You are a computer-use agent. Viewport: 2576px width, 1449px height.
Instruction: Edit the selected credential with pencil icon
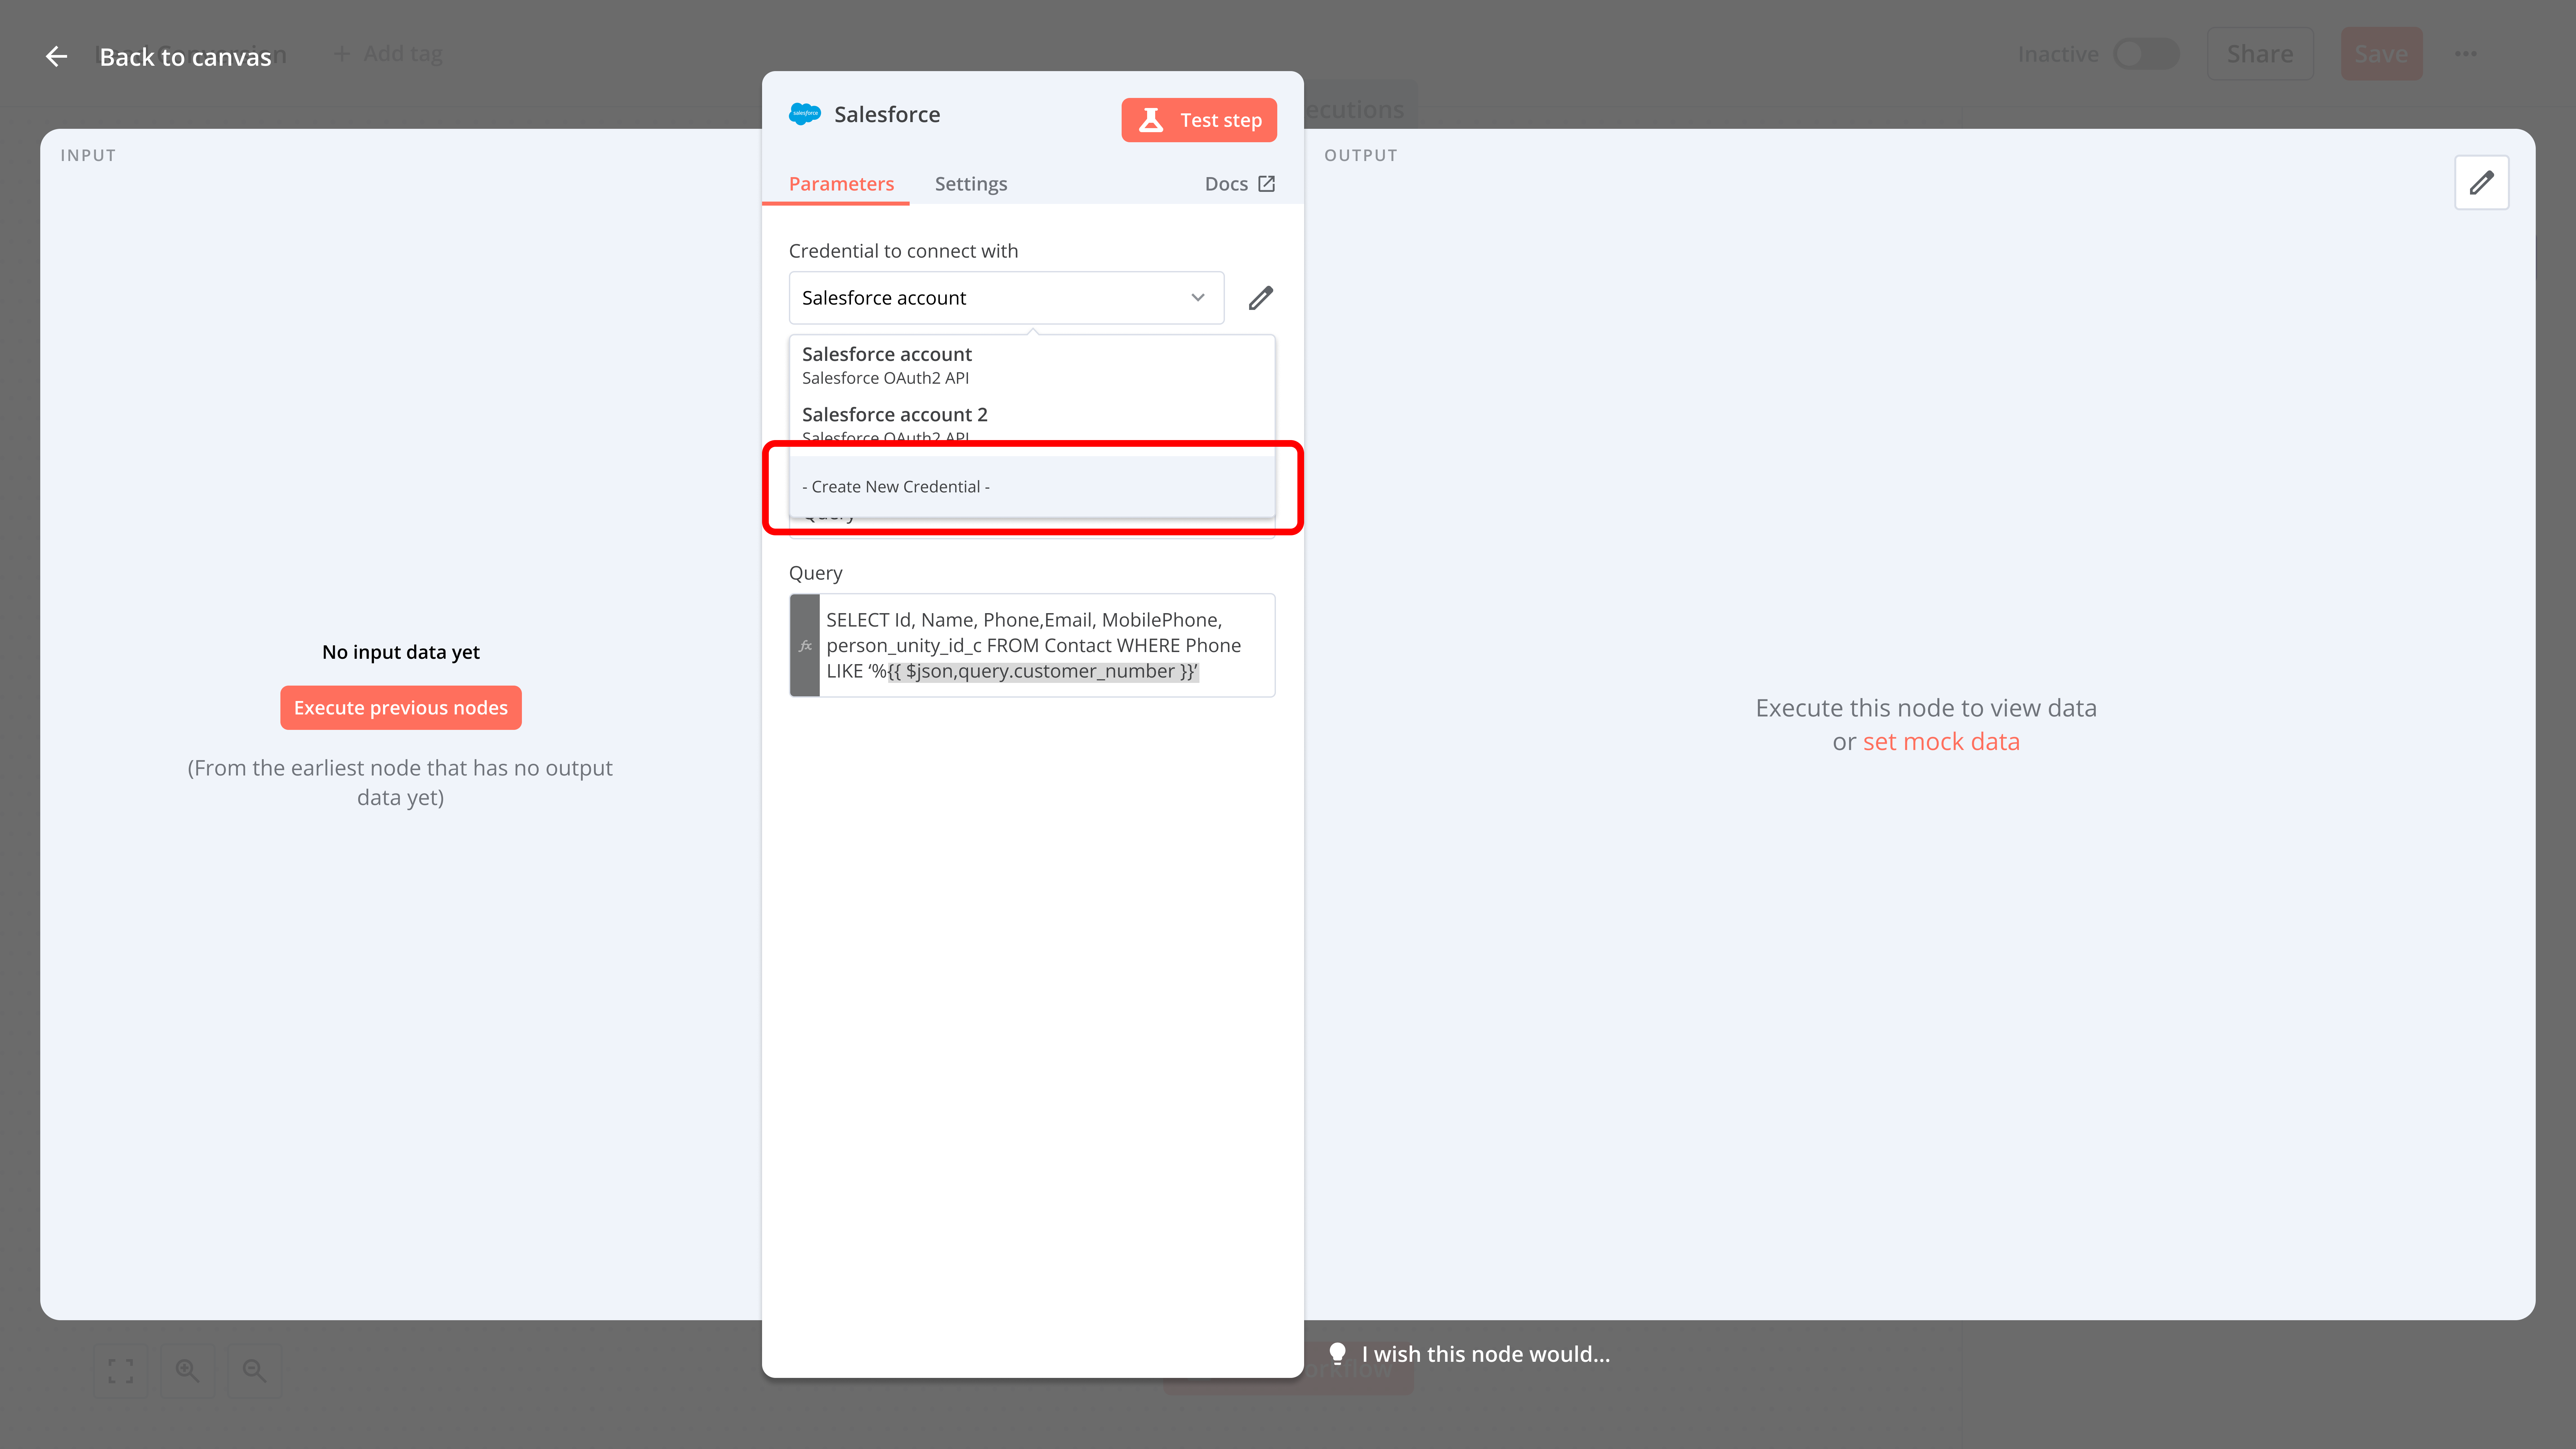(1261, 298)
